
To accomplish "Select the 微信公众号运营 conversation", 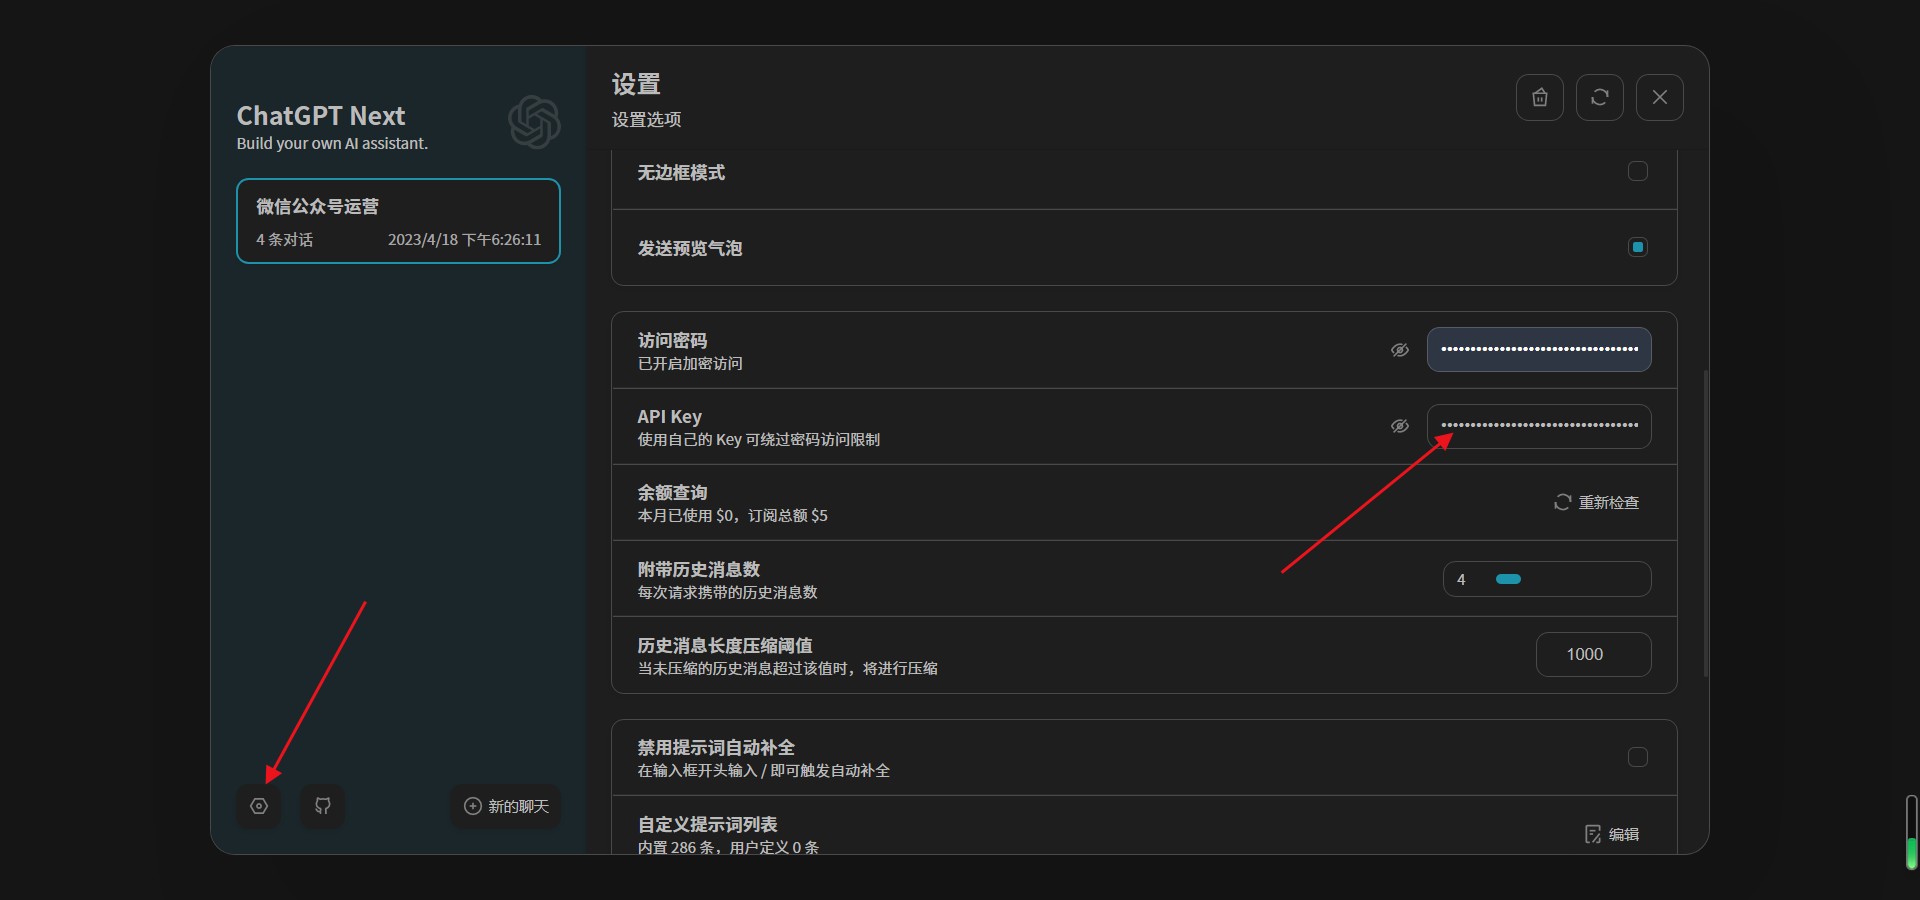I will [x=398, y=221].
